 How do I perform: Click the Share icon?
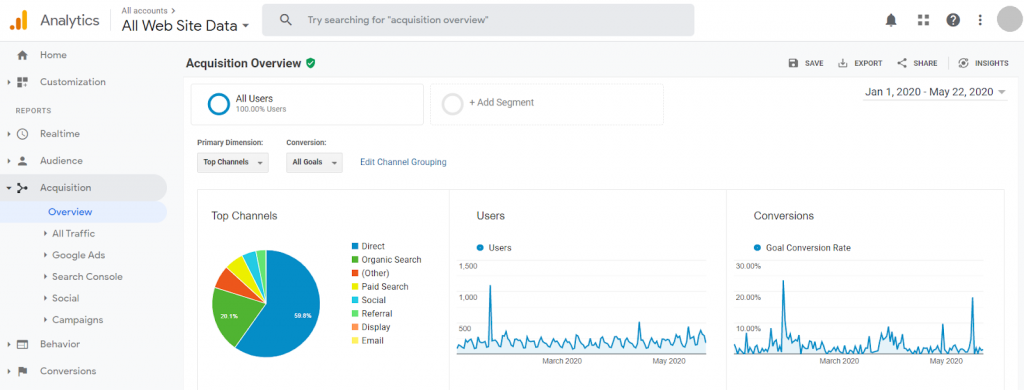pyautogui.click(x=902, y=63)
